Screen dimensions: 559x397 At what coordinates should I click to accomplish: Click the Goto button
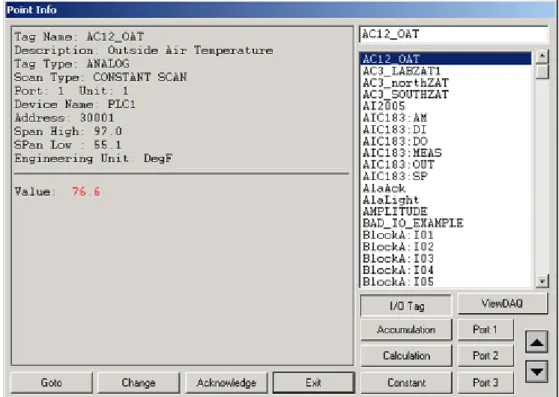51,383
